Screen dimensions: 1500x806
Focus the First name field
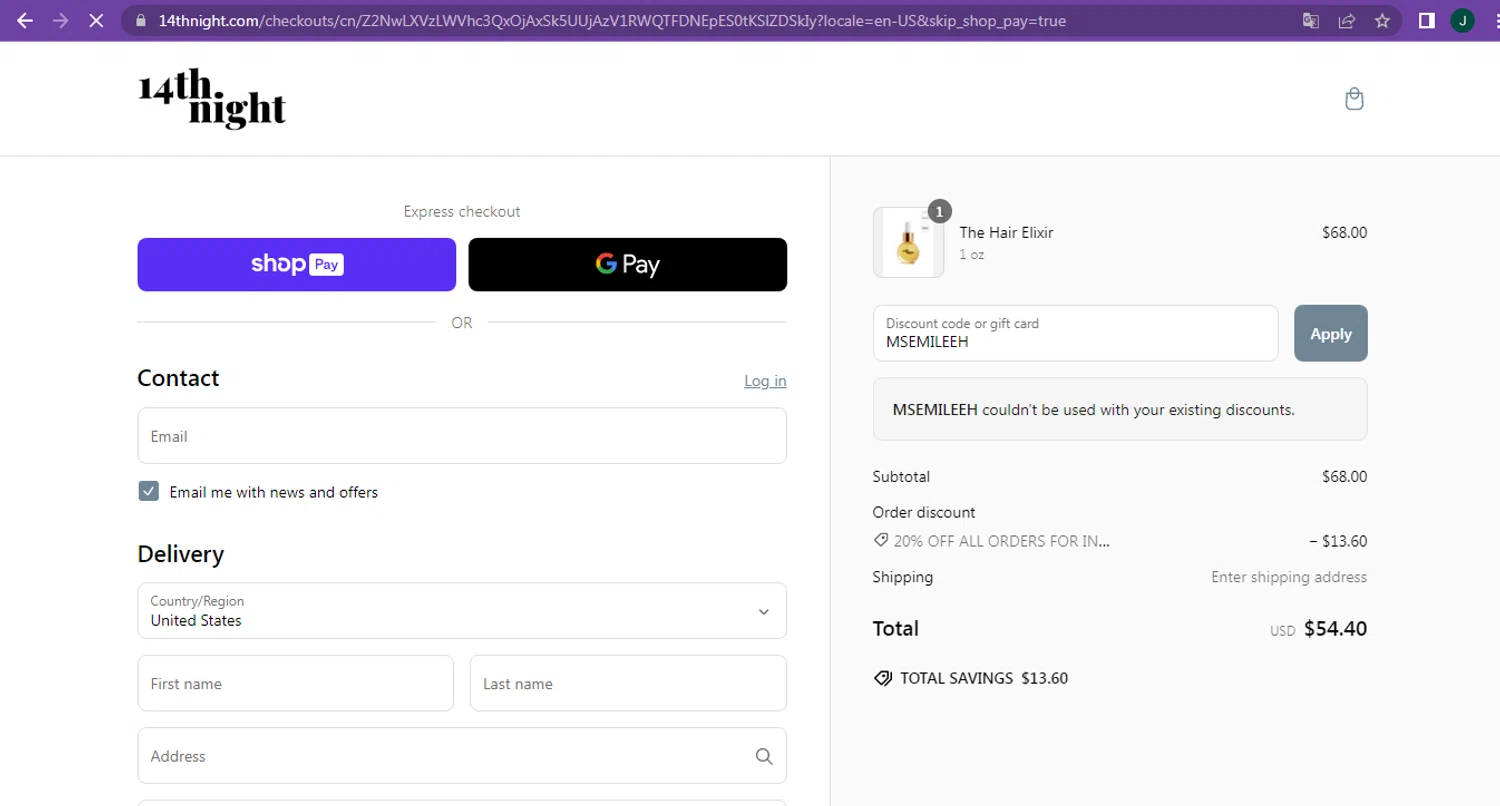coord(296,683)
